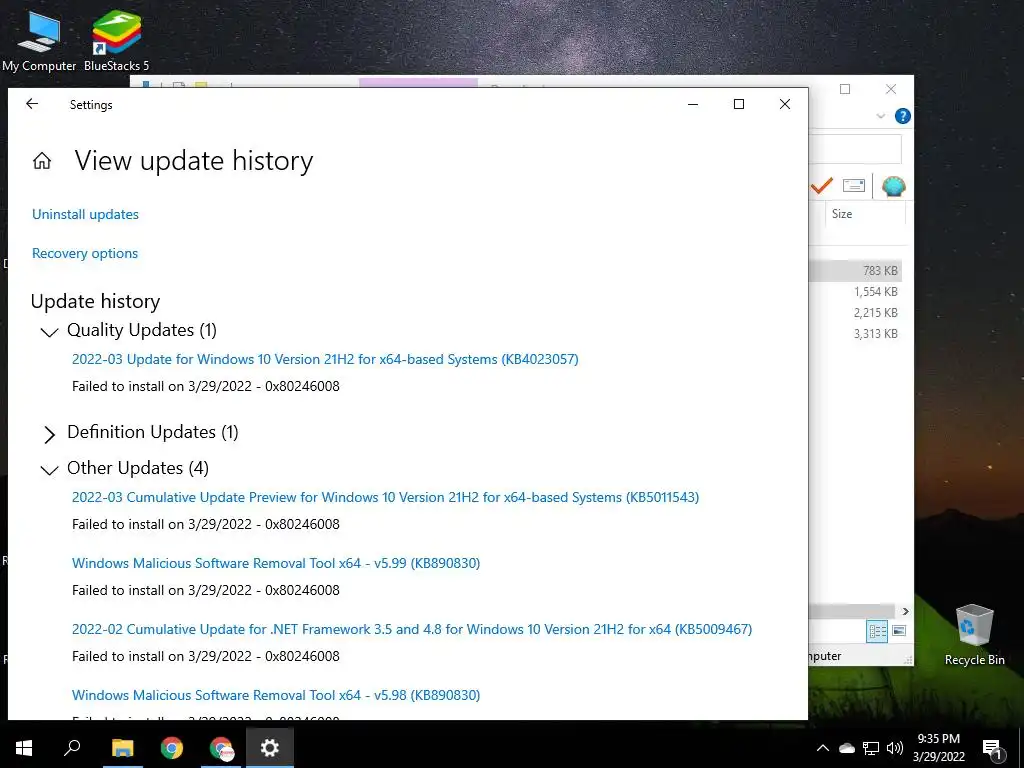1024x768 pixels.
Task: Open Malicious Software Removal Tool v5.98 link
Action: point(276,695)
